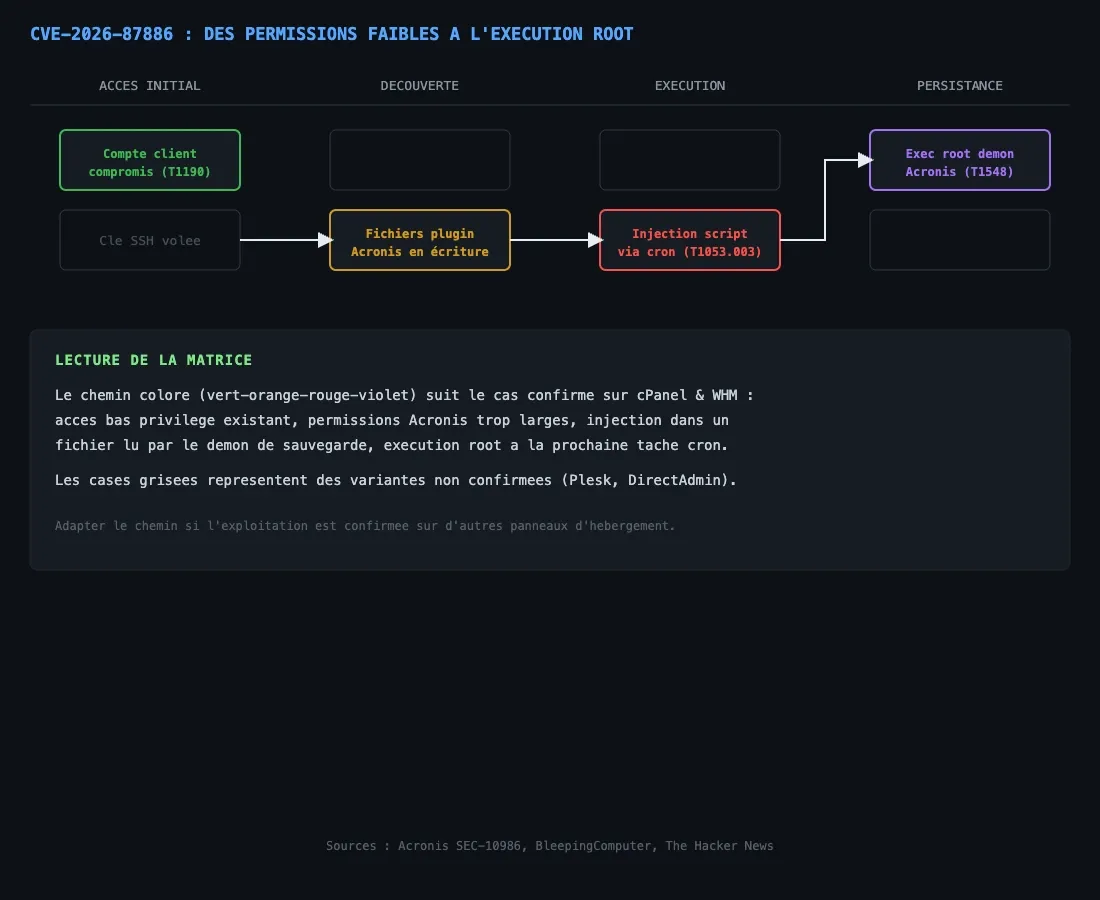
Task: Click the purple Exec root demon Acronis box
Action: click(960, 160)
